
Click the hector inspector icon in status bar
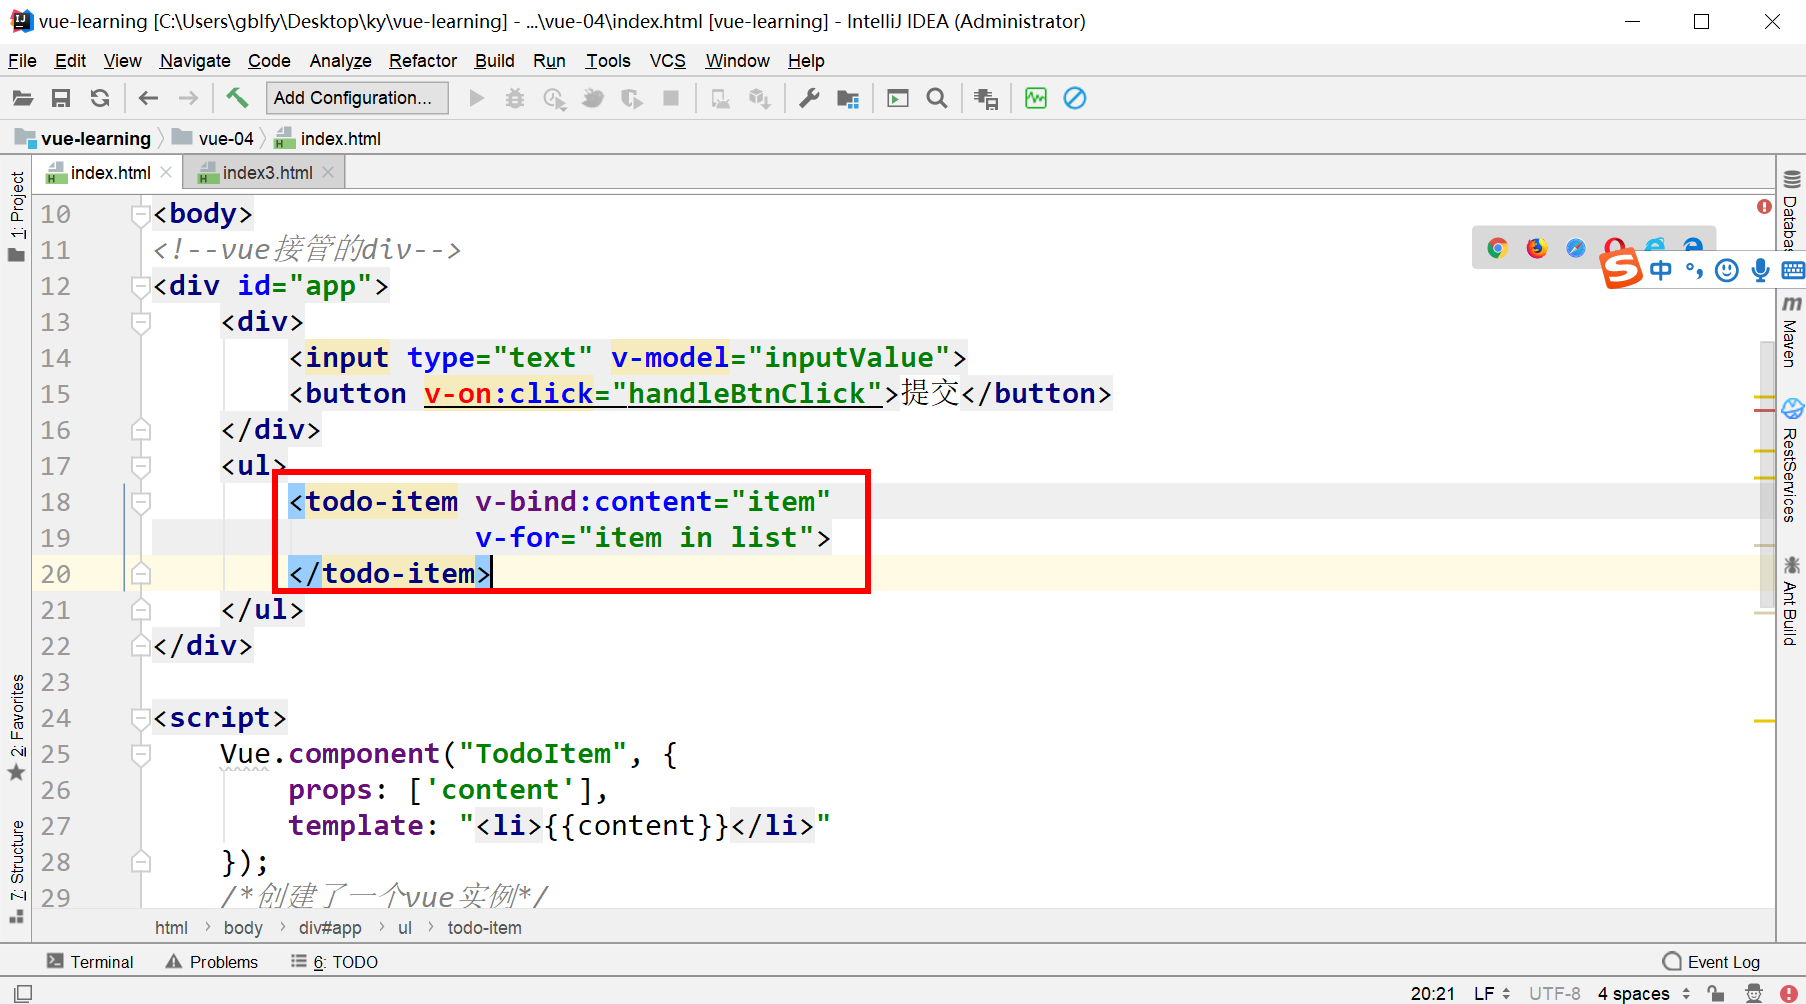[1754, 993]
